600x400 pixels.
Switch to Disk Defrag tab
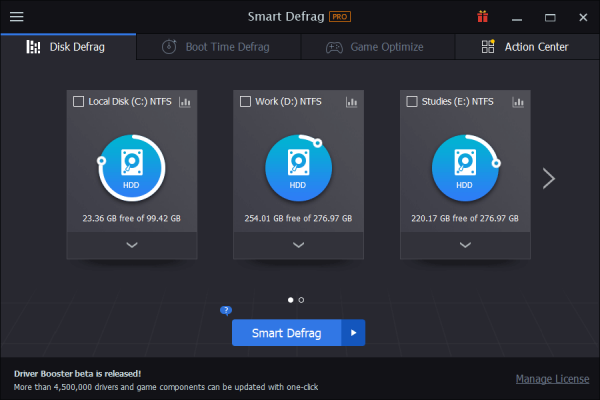pyautogui.click(x=68, y=47)
